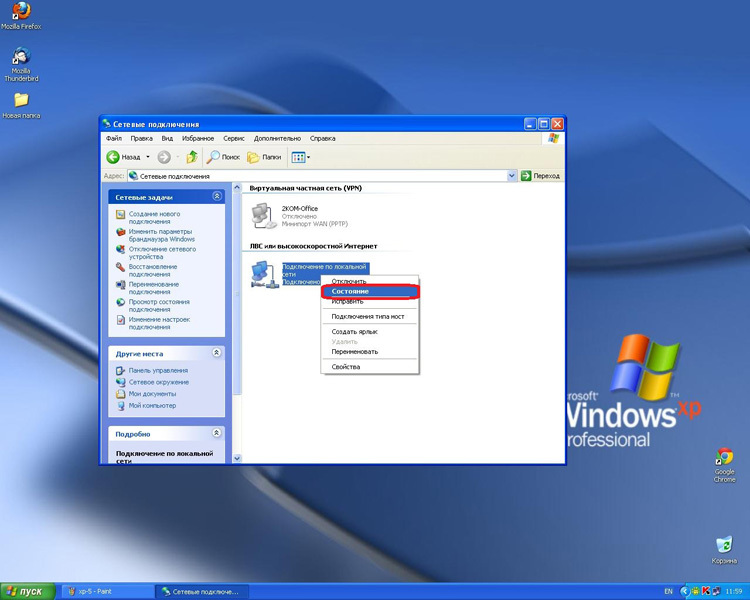Image resolution: width=750 pixels, height=600 pixels.
Task: Click the Kaspersky tray icon
Action: click(706, 591)
